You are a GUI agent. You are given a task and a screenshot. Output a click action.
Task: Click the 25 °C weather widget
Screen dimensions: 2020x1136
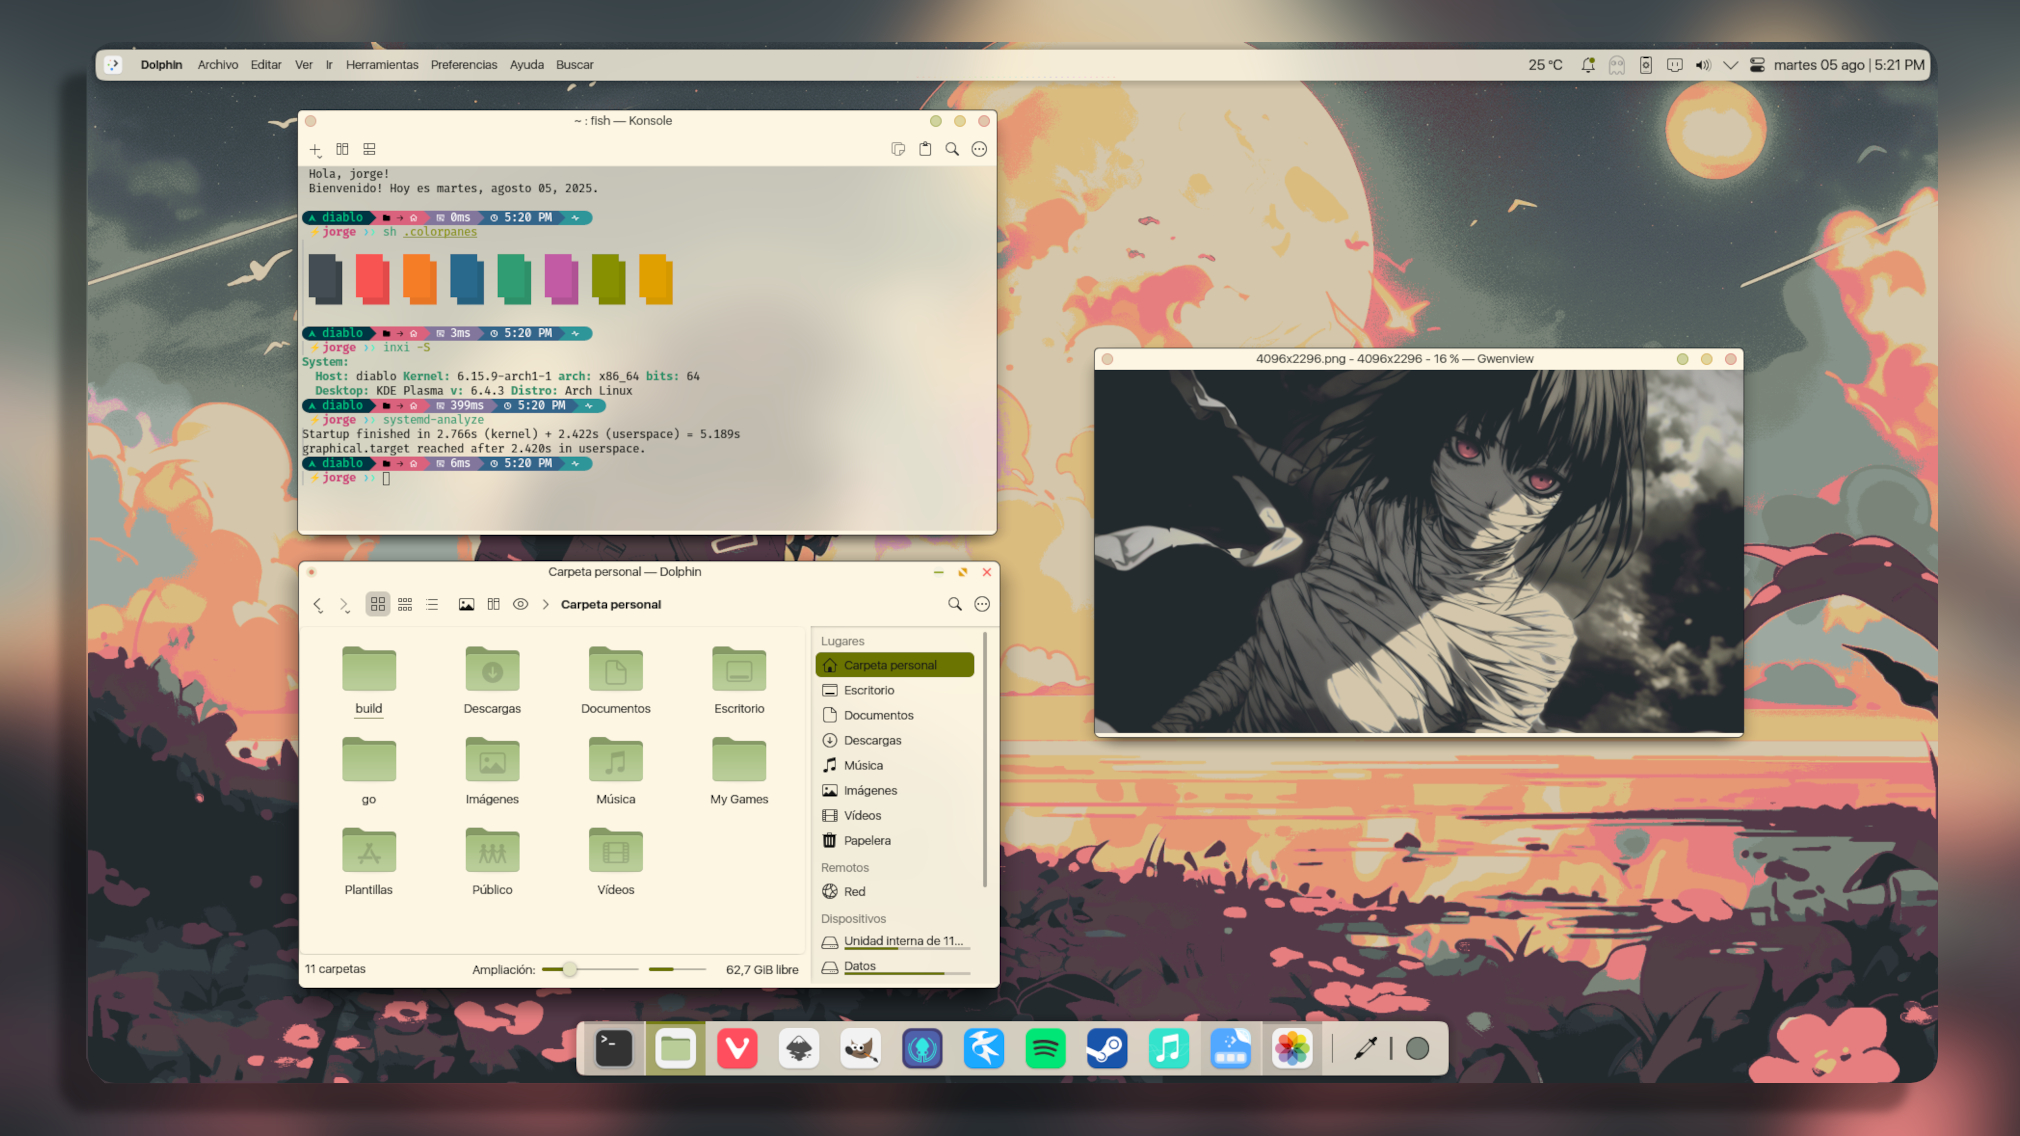(1545, 65)
